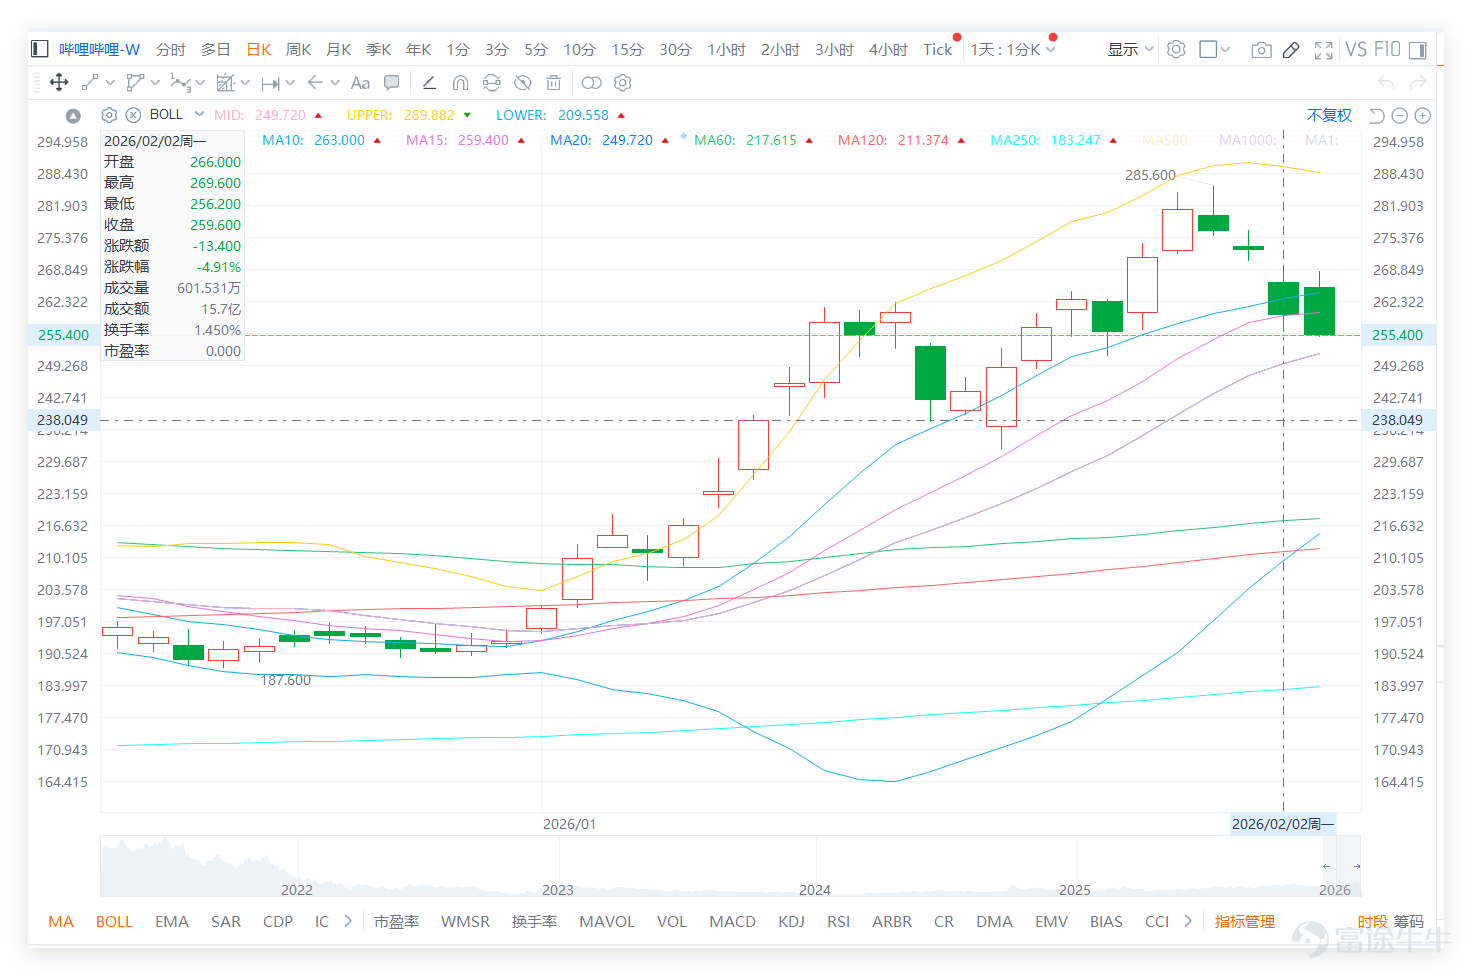Click 2023 on the overview timeline
This screenshot has height=976, width=1472.
(x=558, y=889)
